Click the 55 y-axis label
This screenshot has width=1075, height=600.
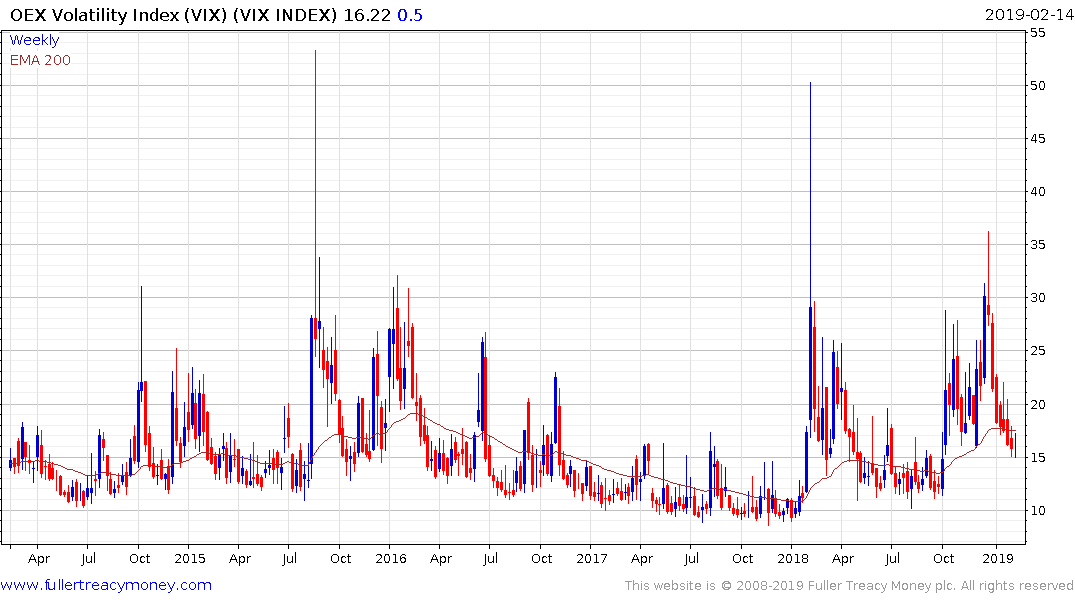[1037, 32]
